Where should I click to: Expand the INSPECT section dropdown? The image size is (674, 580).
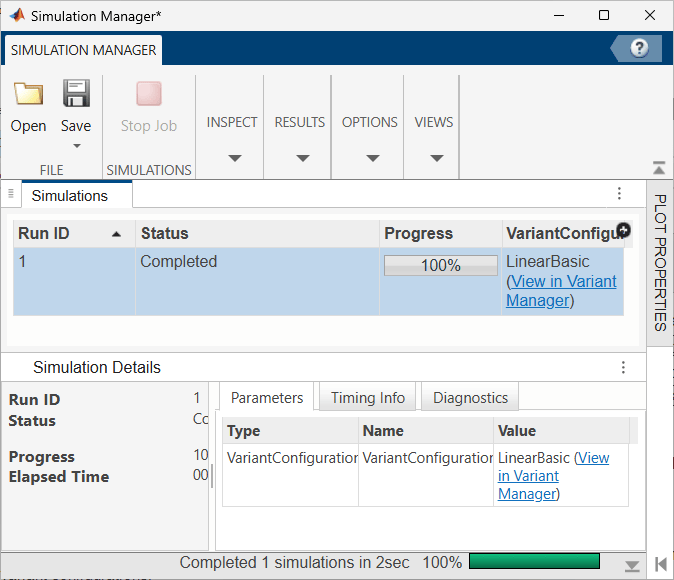tap(235, 158)
